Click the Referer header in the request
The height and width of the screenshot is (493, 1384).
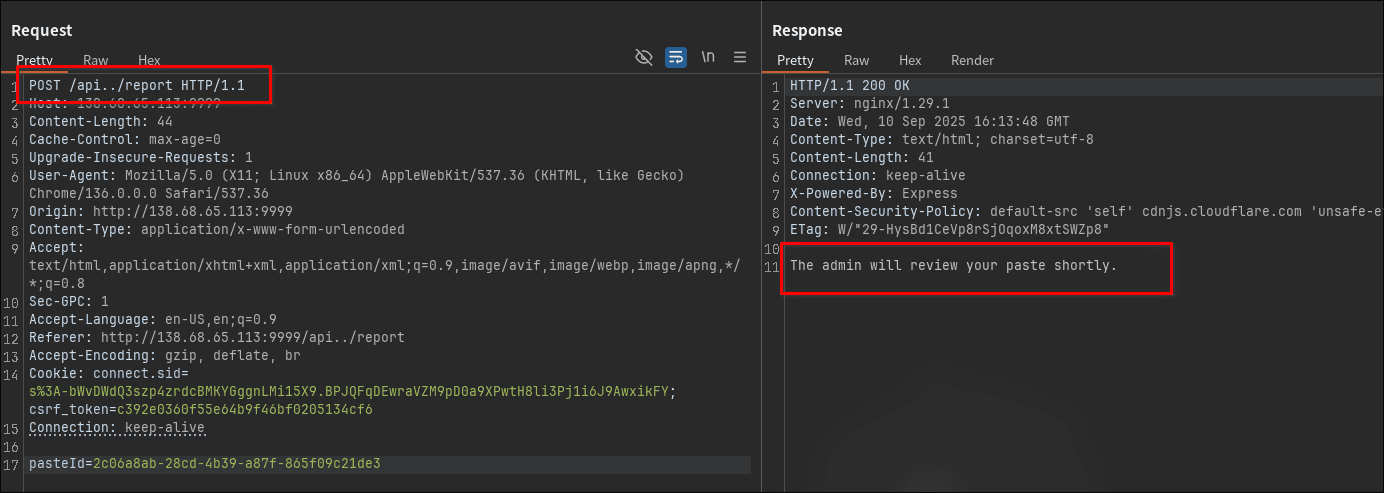point(216,337)
